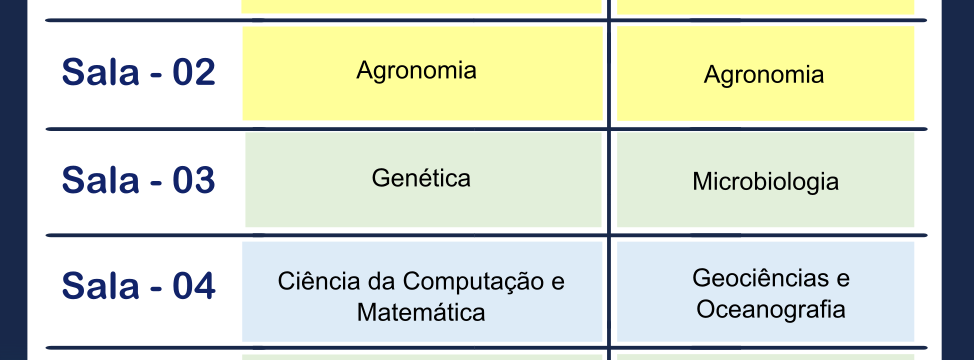Pick partial green cell below Computação cell
Viewport: 974px width, 360px height.
pyautogui.click(x=422, y=357)
